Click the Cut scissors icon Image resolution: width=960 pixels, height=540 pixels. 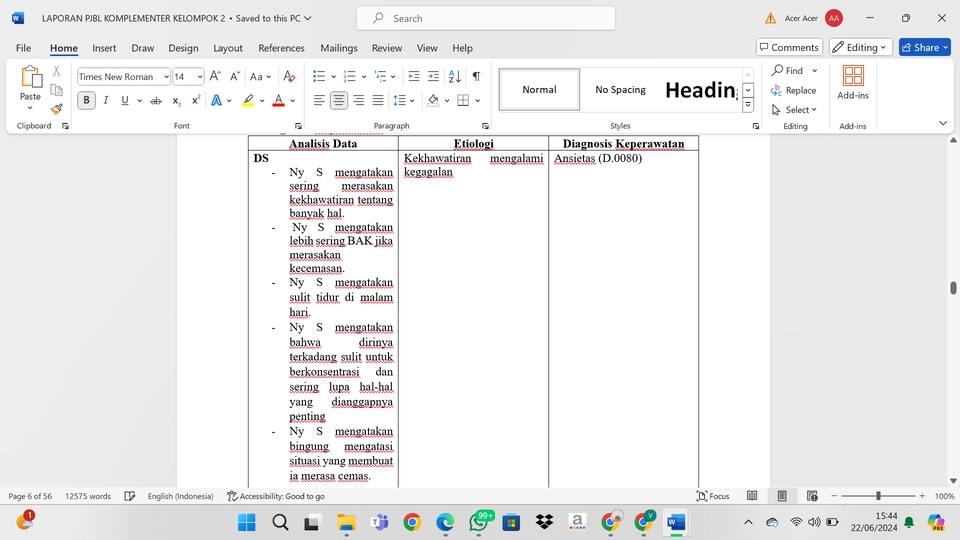(x=56, y=71)
